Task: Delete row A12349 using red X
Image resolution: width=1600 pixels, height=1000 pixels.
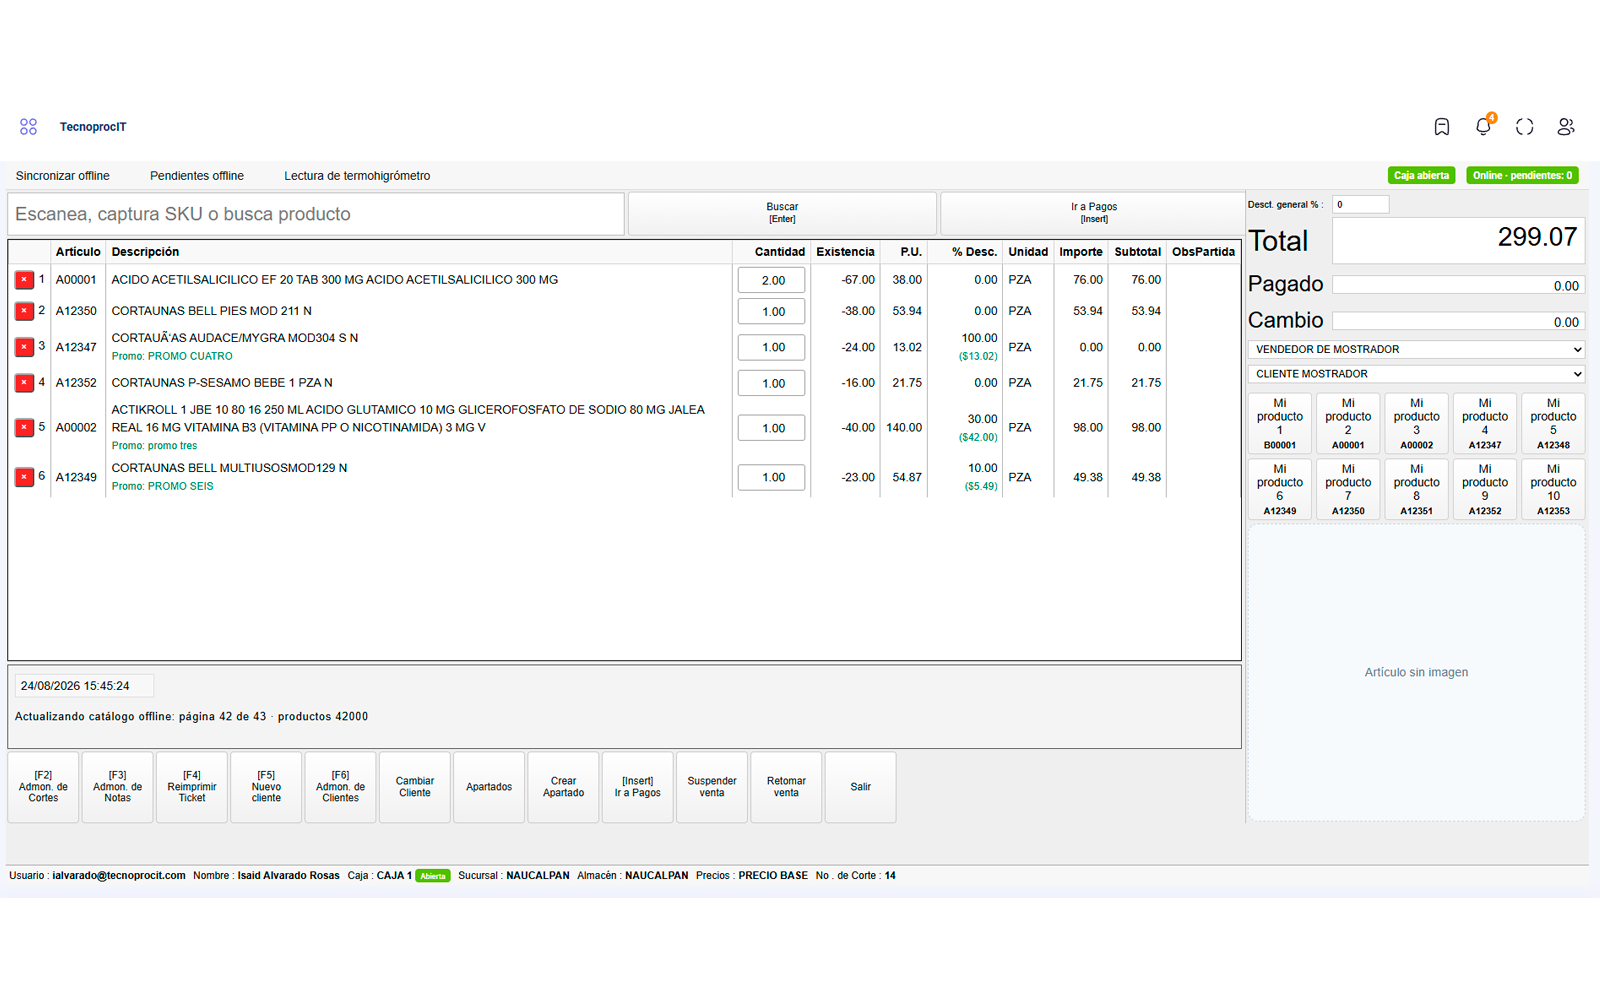Action: tap(24, 478)
